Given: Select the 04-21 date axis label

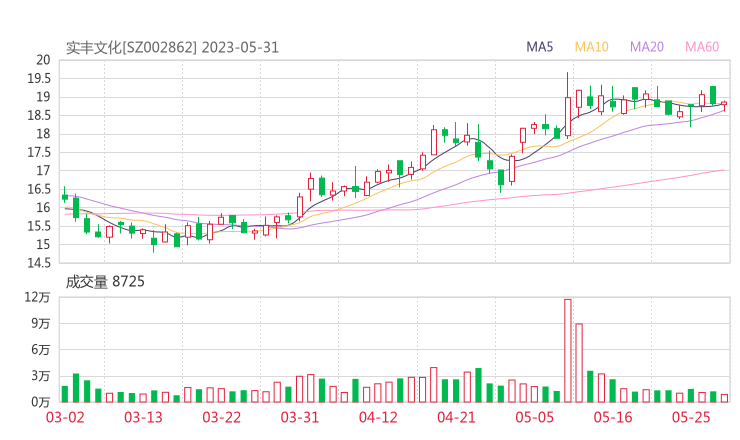Looking at the screenshot, I should point(455,417).
